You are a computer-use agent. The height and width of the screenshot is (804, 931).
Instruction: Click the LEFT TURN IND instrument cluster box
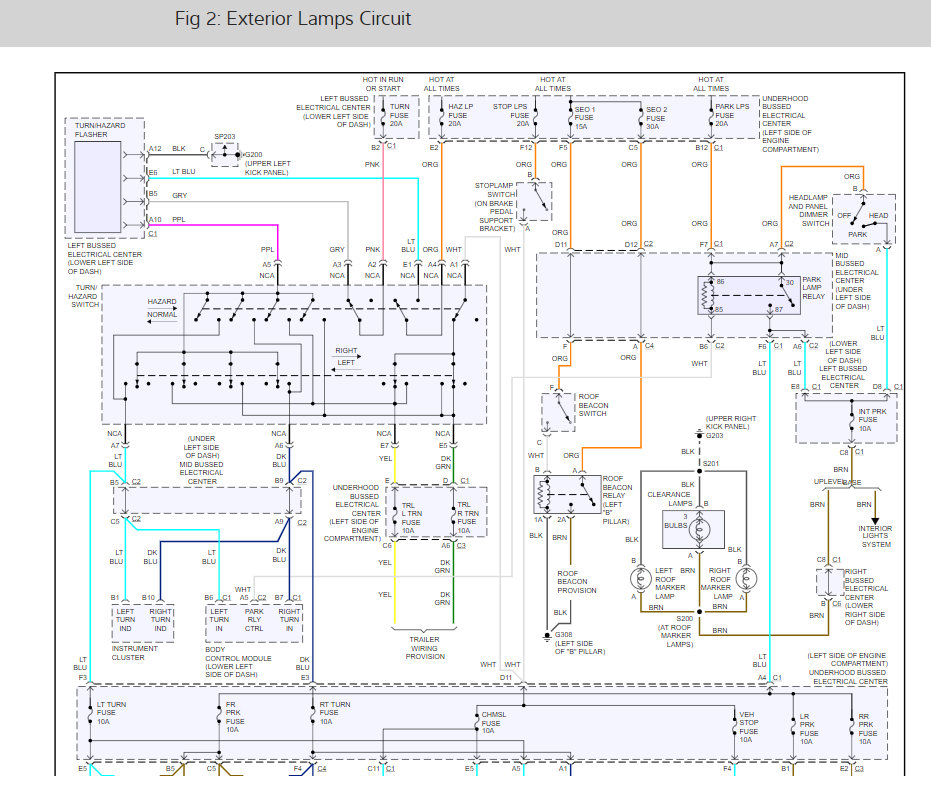(x=125, y=619)
